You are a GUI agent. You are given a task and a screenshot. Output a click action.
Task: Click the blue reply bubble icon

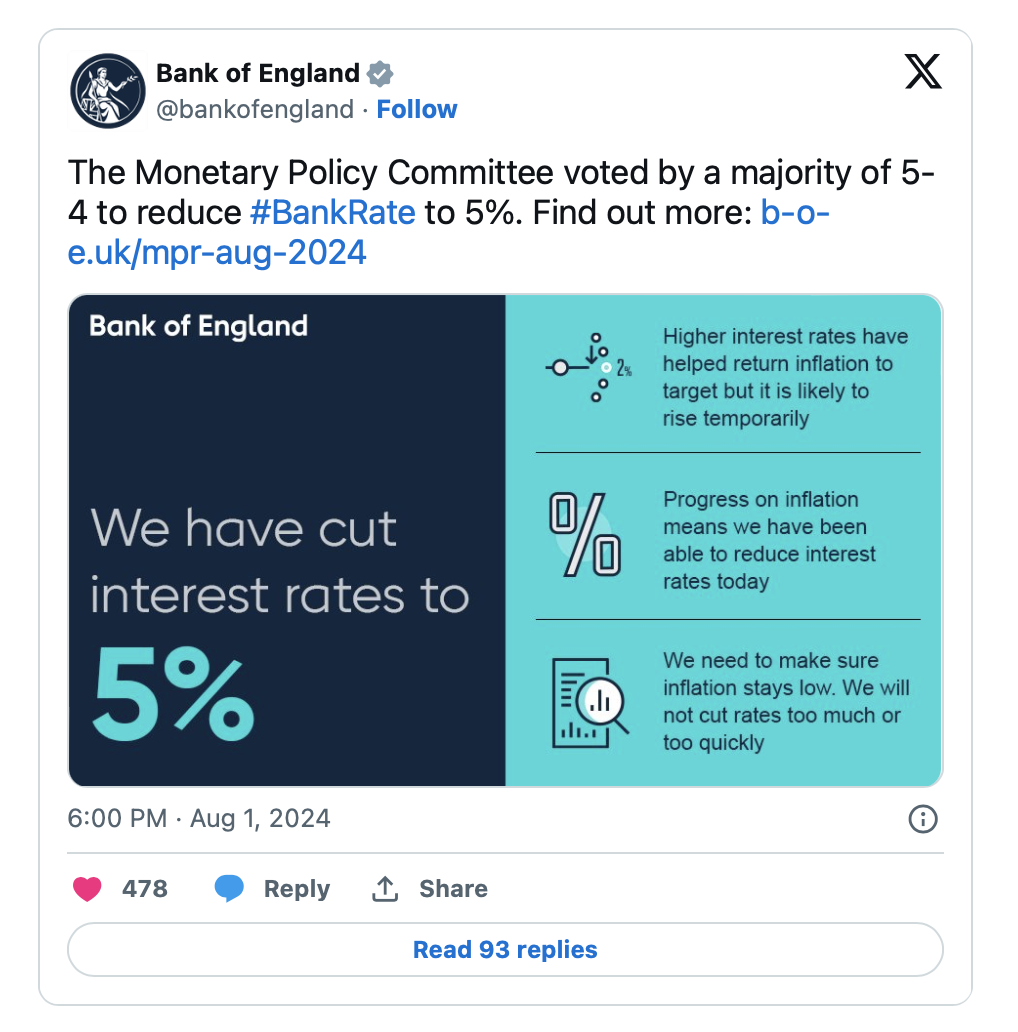[229, 889]
